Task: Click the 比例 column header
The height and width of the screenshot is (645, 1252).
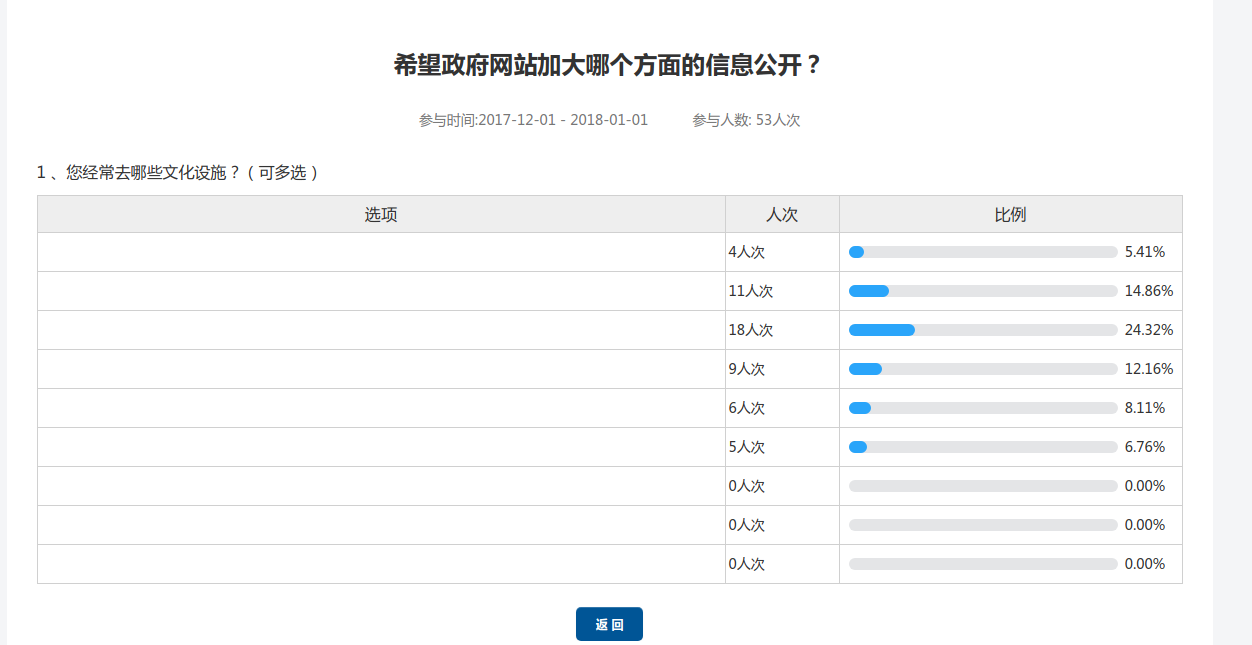Action: (1010, 214)
